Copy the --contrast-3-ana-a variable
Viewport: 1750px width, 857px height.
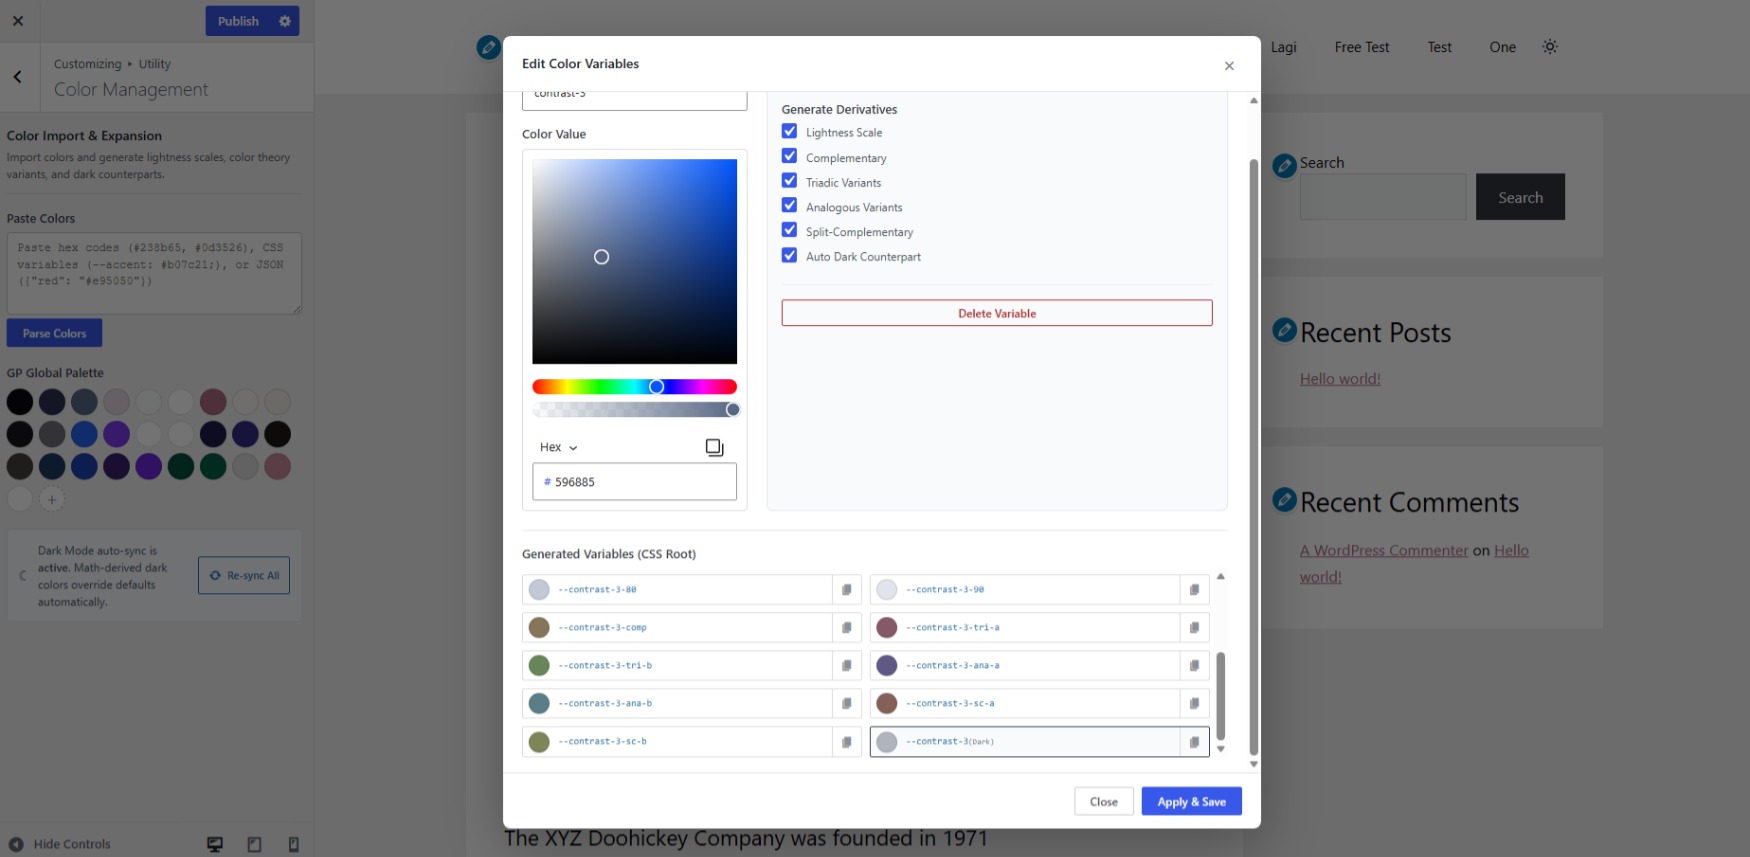[x=1194, y=666]
